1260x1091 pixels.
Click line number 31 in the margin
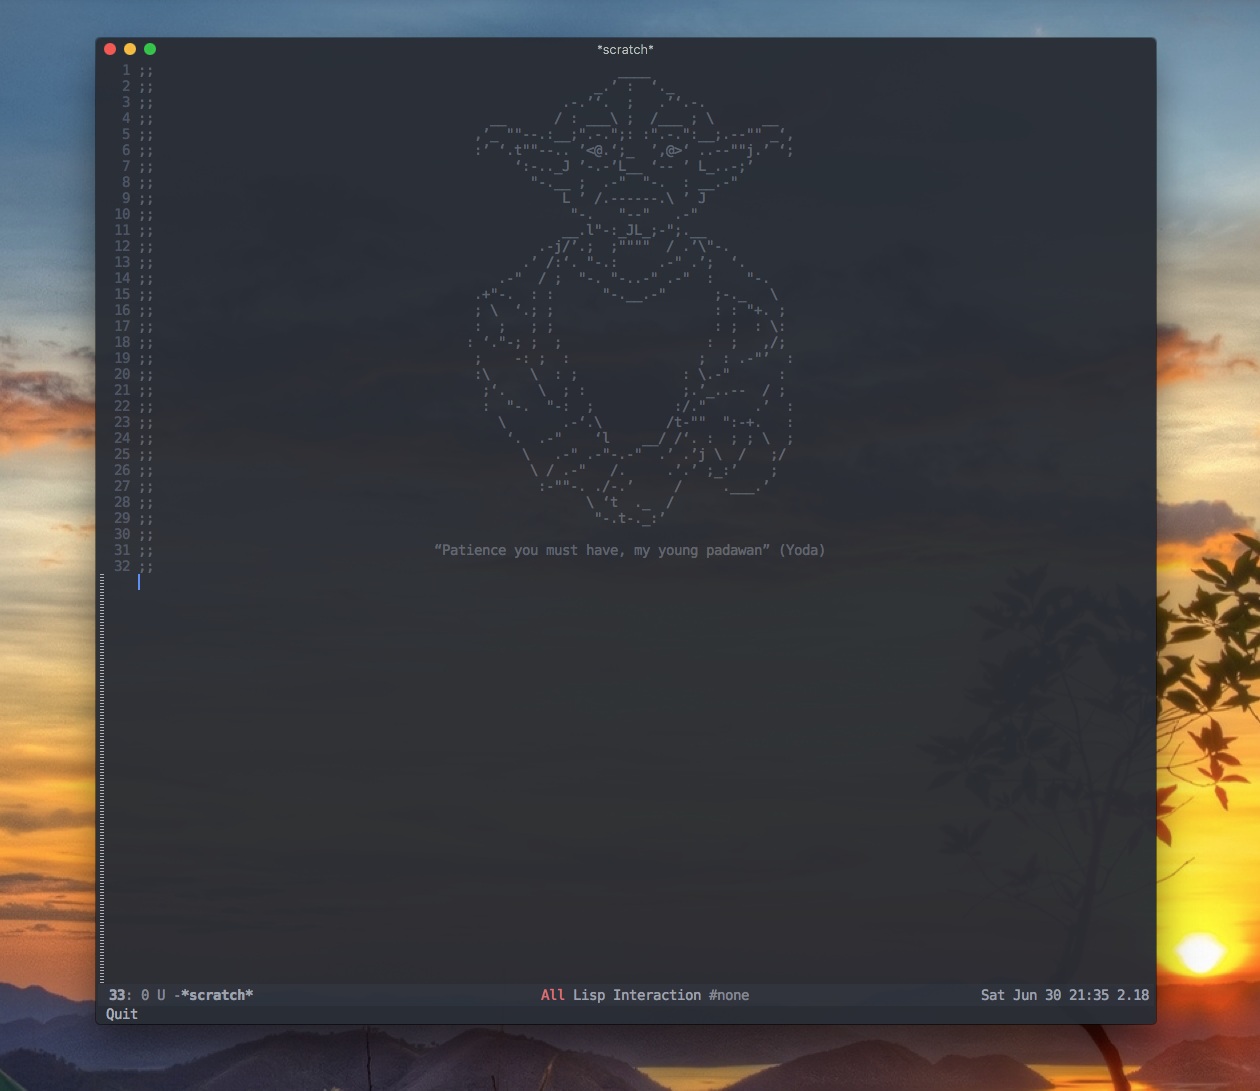(x=122, y=550)
